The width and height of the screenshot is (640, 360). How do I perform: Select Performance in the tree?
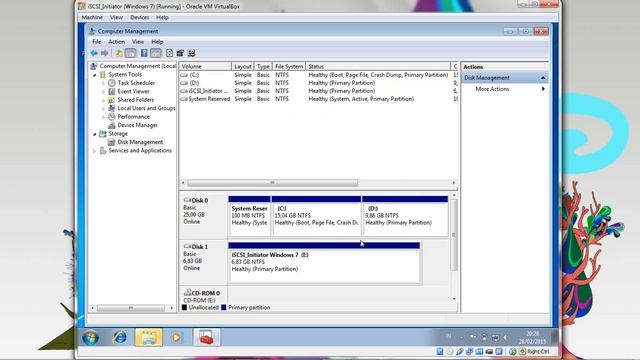pyautogui.click(x=133, y=117)
